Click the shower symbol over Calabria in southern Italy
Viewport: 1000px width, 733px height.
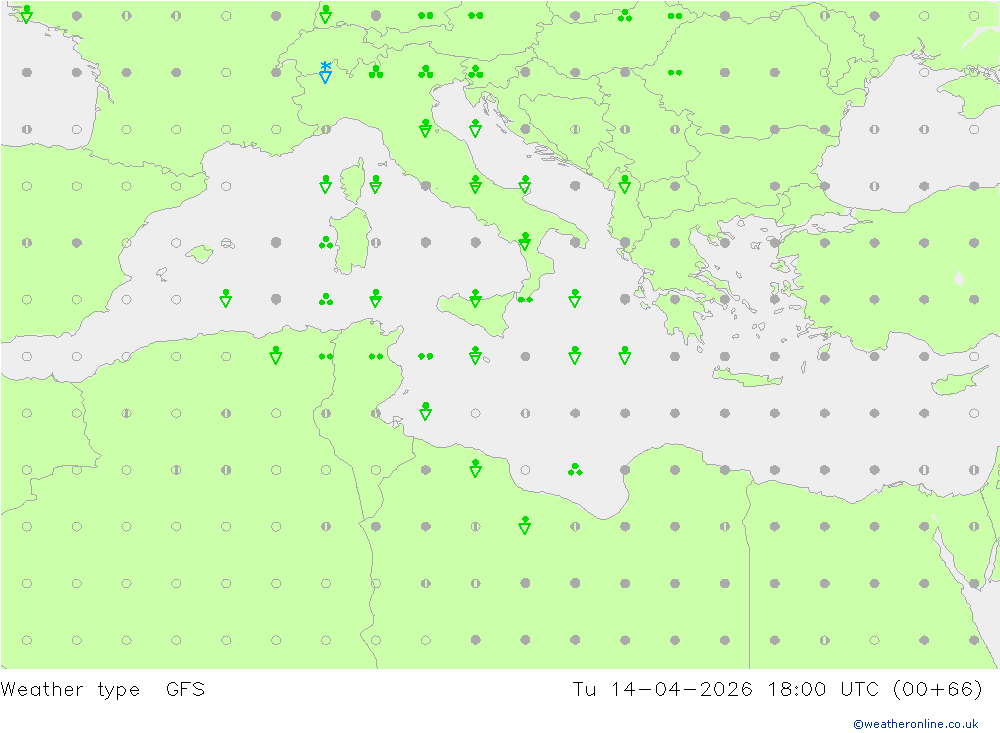click(x=525, y=241)
